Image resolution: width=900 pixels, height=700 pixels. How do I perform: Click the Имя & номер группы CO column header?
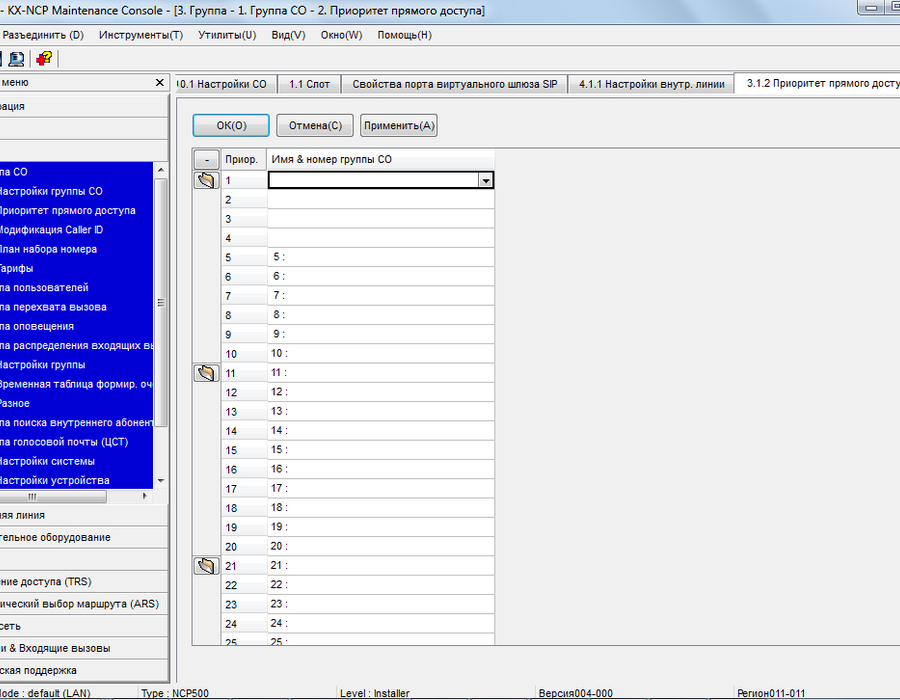pos(381,160)
